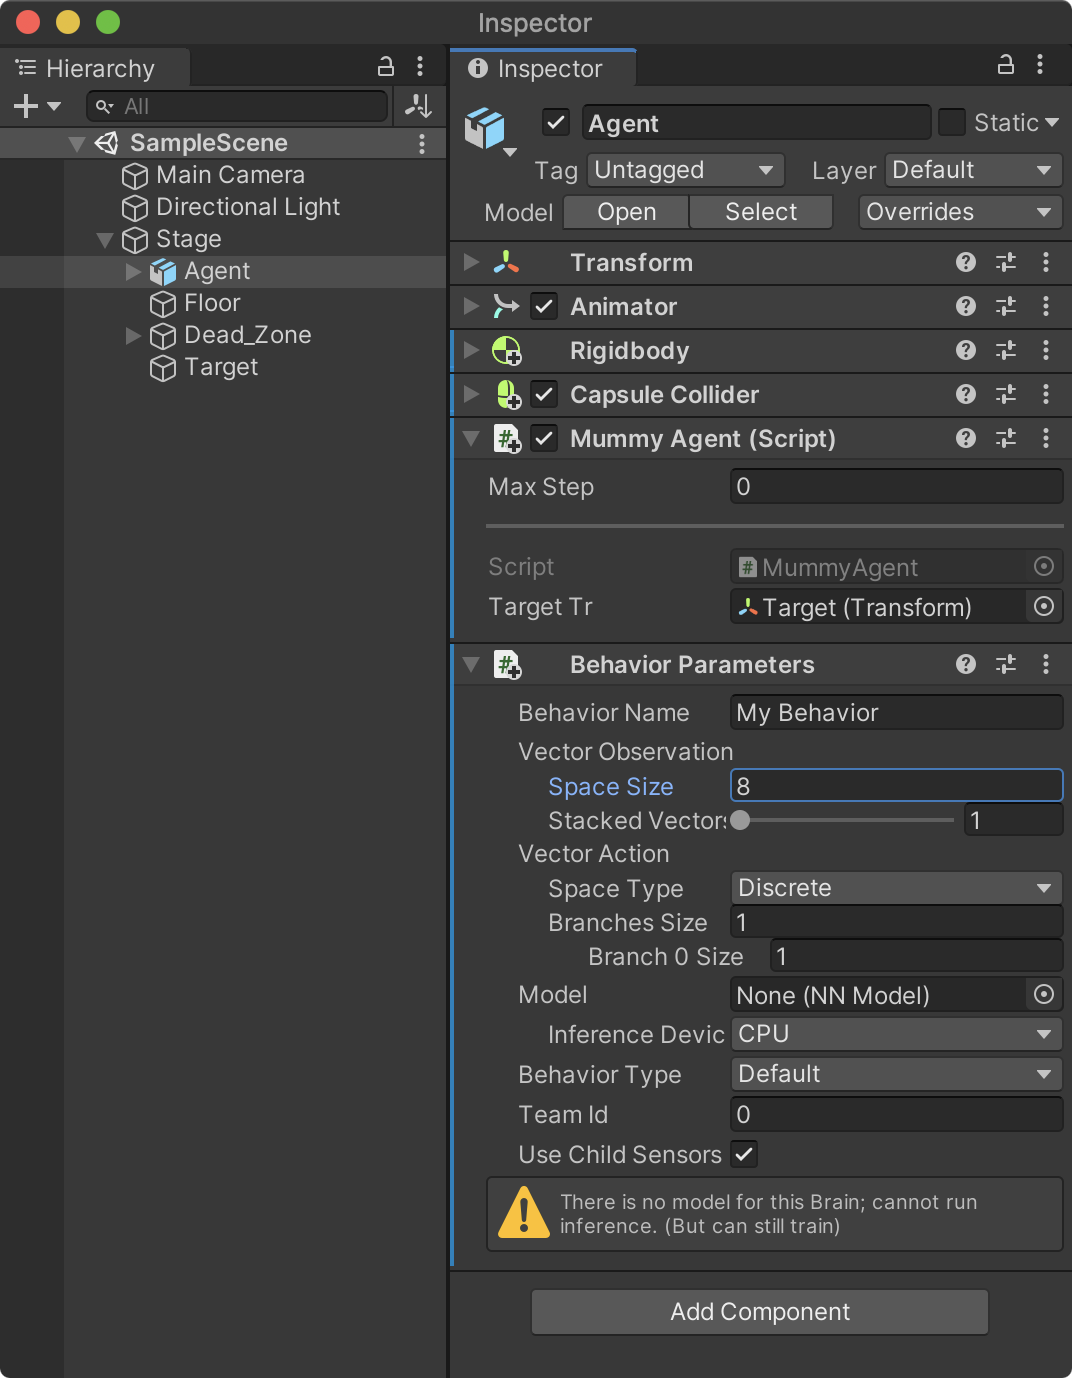Expand the Agent node in Hierarchy
1072x1378 pixels.
(x=133, y=271)
